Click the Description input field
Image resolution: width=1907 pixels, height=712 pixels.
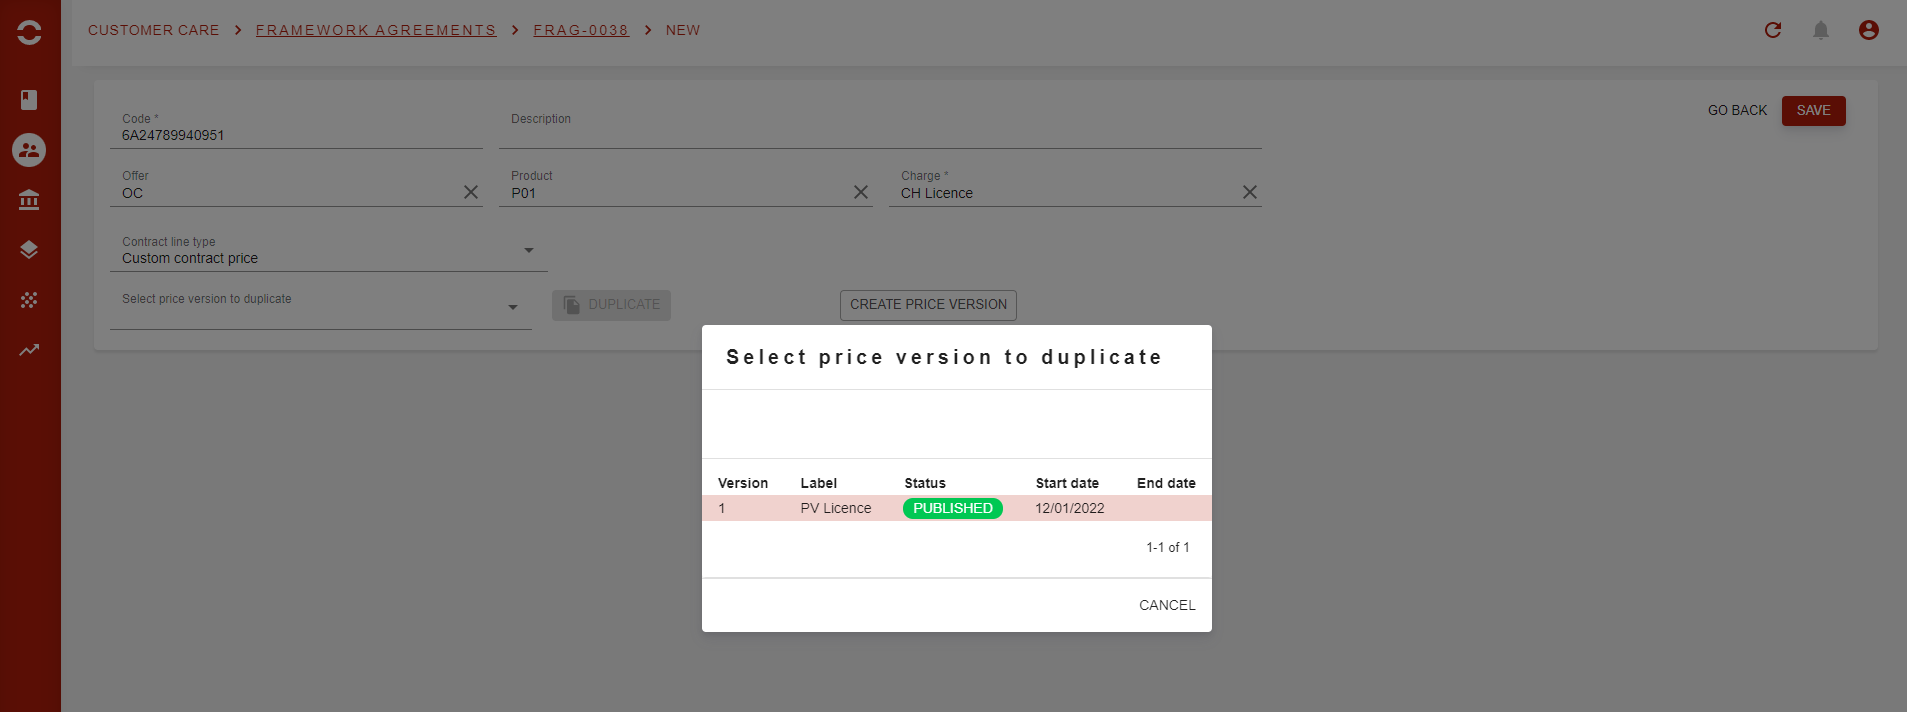pyautogui.click(x=880, y=134)
